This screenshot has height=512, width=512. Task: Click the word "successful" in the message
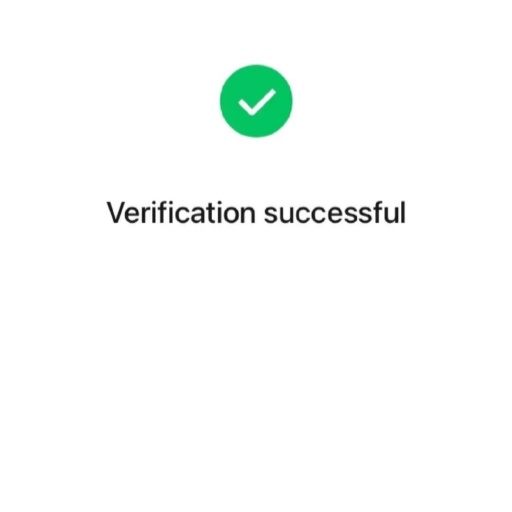(x=335, y=213)
